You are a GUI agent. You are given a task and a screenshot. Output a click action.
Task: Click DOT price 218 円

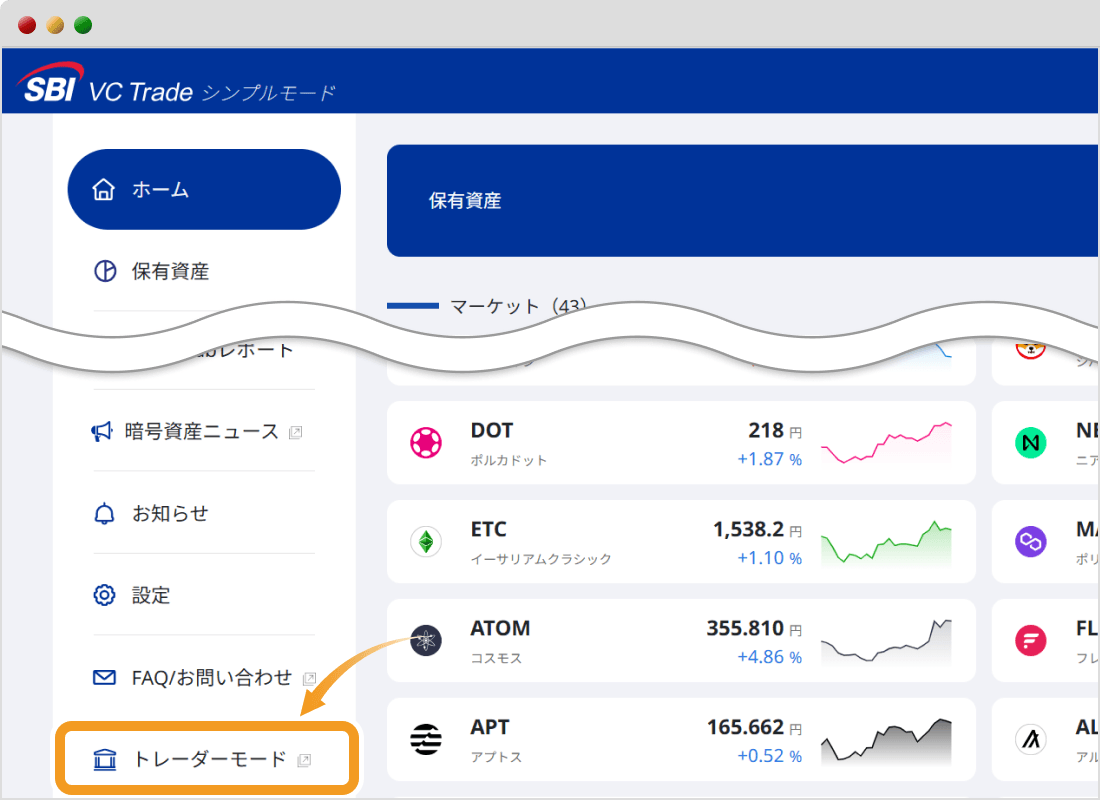774,430
